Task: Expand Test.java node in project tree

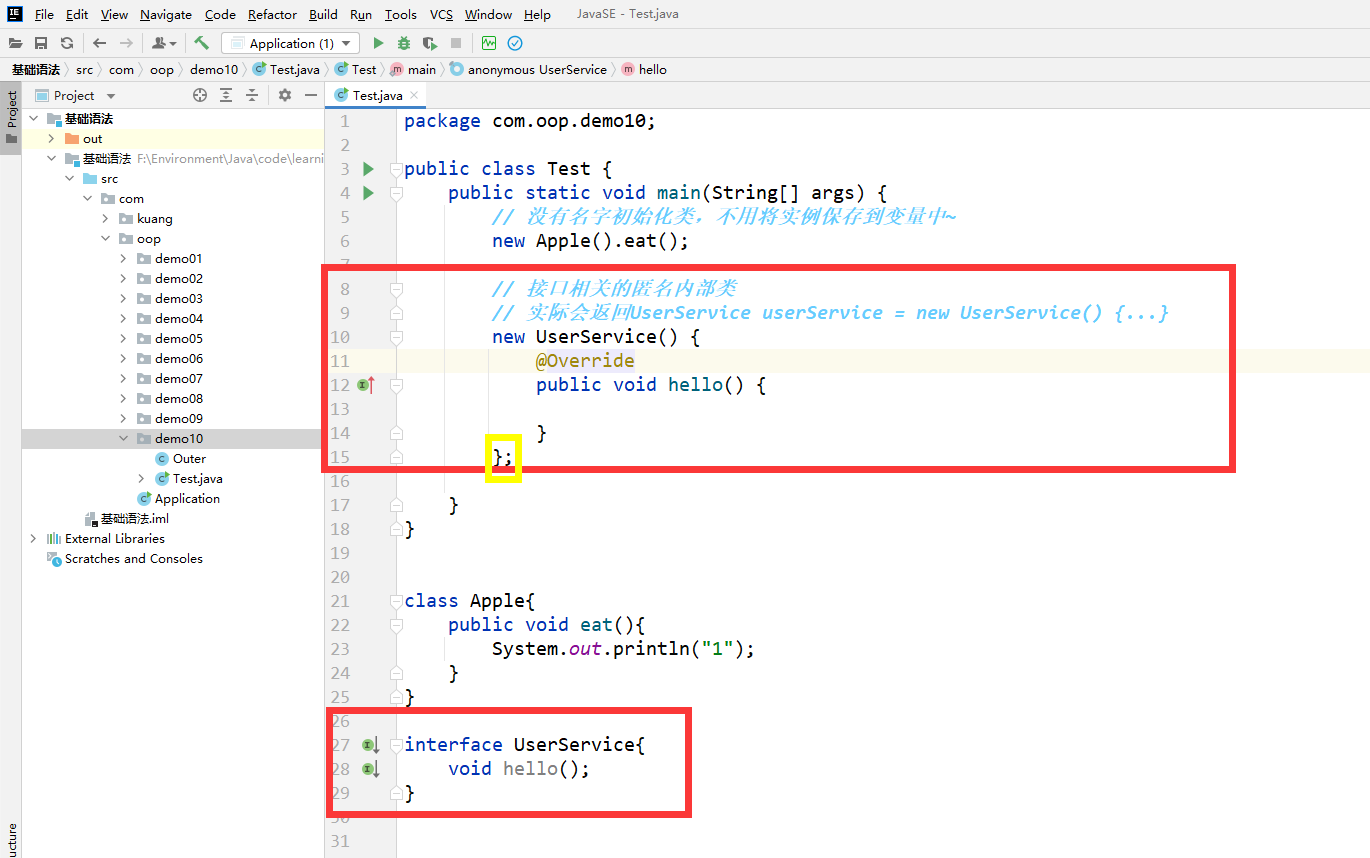Action: (x=141, y=478)
